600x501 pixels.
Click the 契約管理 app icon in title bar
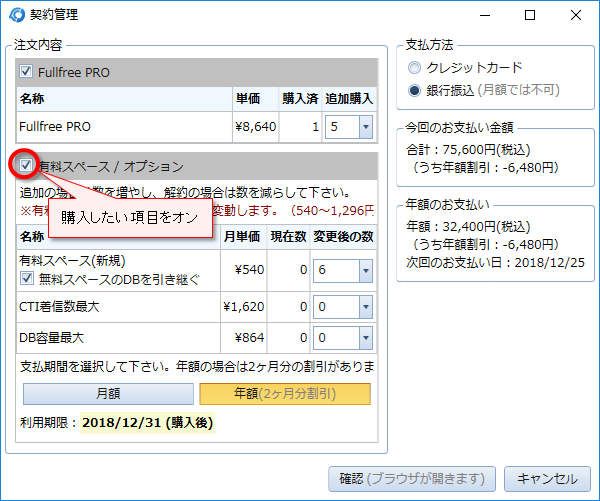17,15
